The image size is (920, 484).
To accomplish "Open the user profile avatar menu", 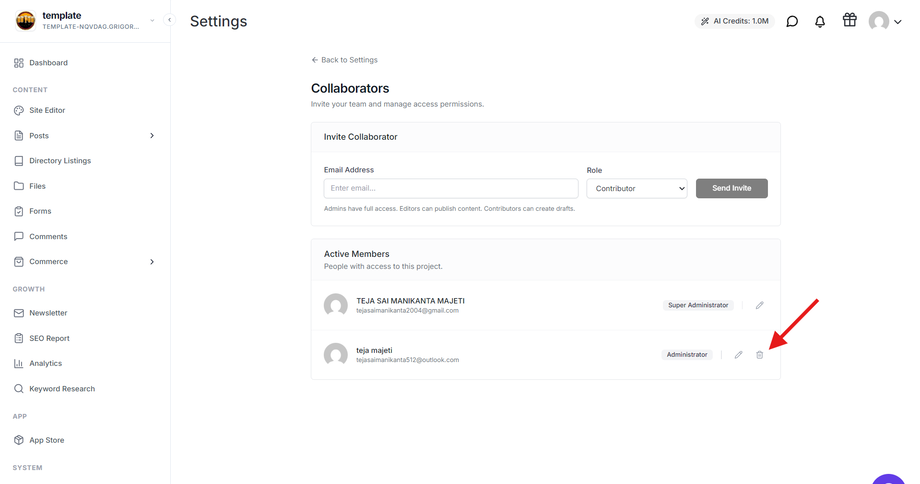I will 885,22.
